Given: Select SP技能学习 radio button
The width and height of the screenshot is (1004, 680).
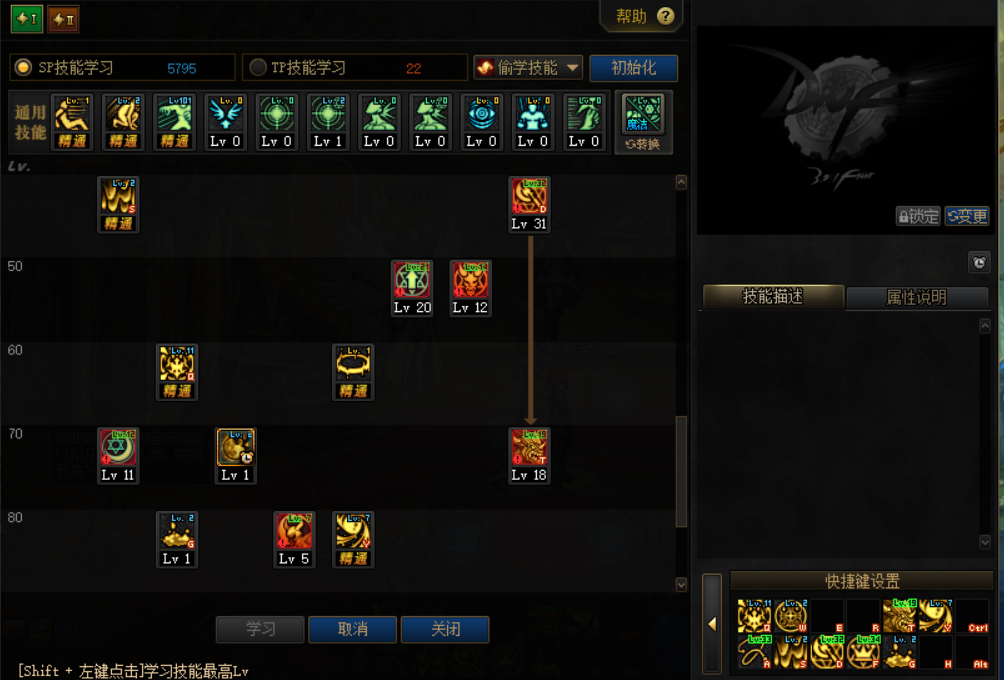Looking at the screenshot, I should click(24, 67).
